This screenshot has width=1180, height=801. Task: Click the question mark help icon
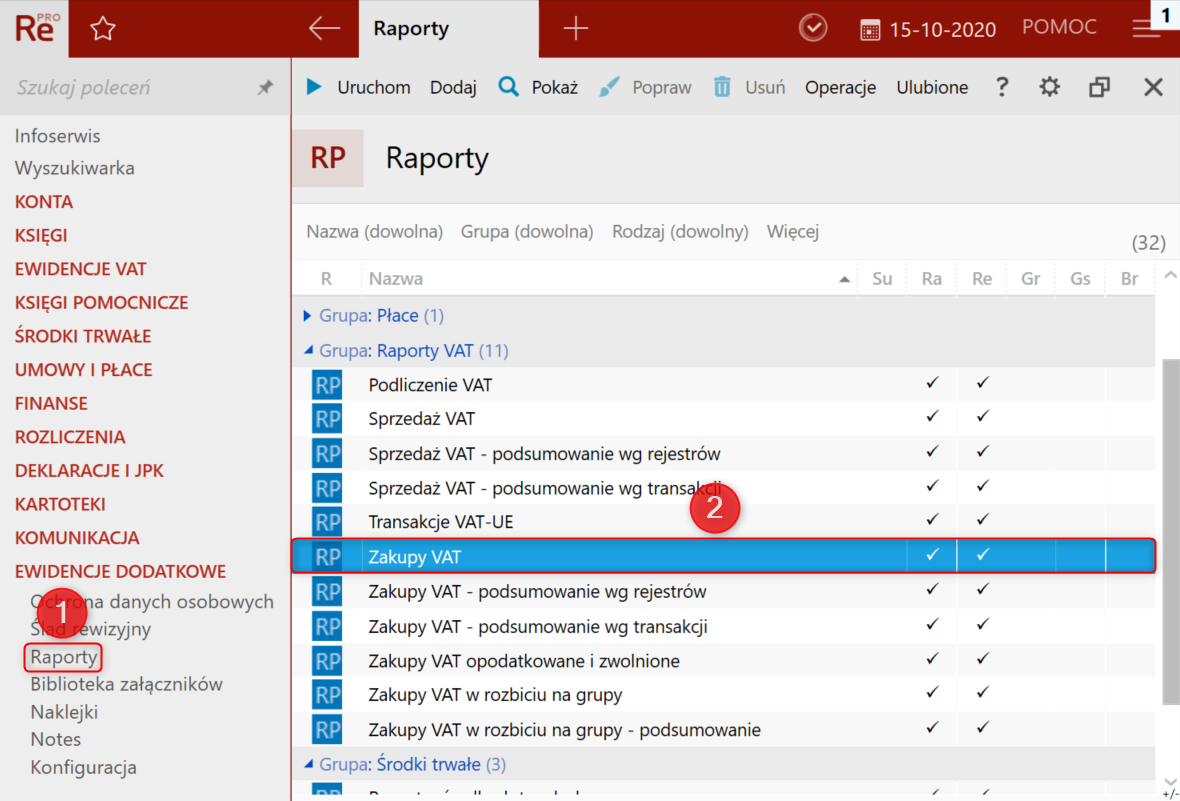1002,88
